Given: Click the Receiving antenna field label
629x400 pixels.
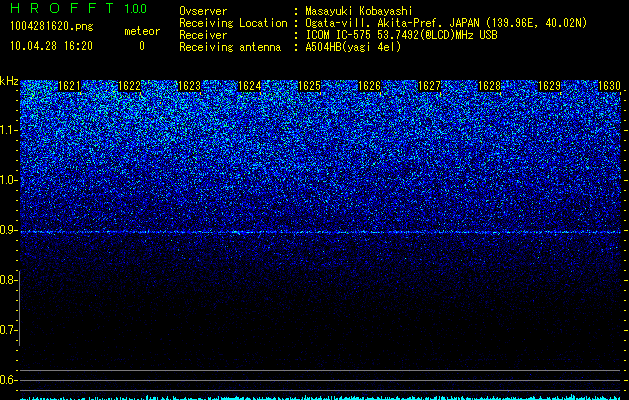Looking at the screenshot, I should [x=230, y=47].
